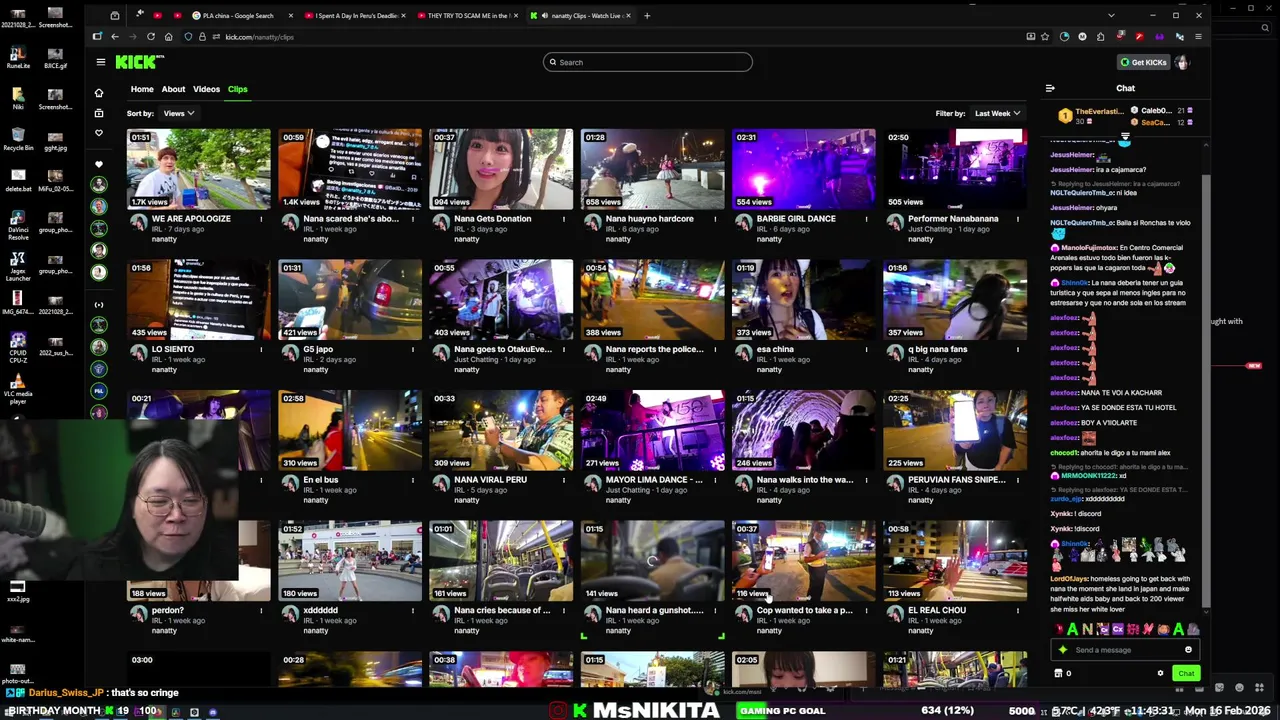Open the Following heart outline icon in sidebar

click(x=98, y=132)
